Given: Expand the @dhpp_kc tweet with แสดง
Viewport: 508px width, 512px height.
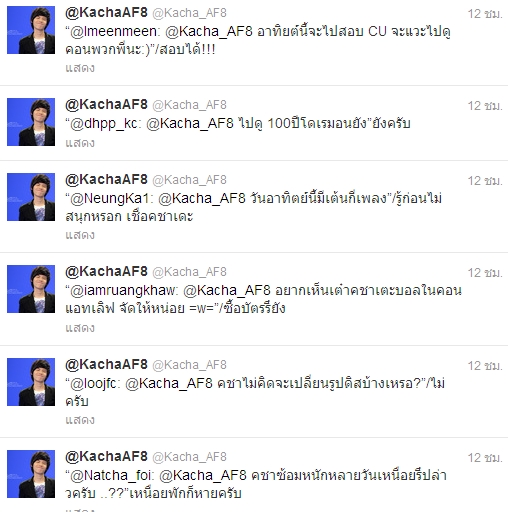Looking at the screenshot, I should pos(80,143).
